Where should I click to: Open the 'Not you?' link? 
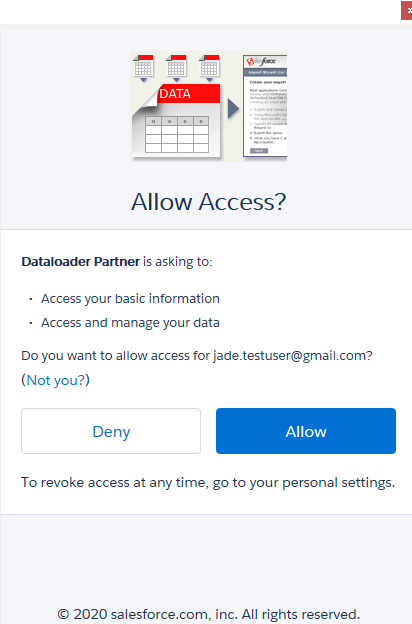pyautogui.click(x=55, y=380)
